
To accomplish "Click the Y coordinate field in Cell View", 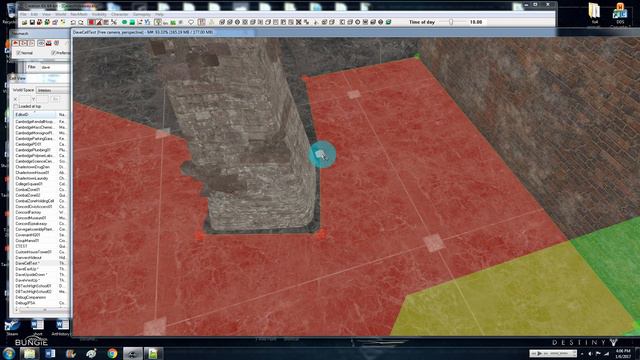I will [42, 99].
